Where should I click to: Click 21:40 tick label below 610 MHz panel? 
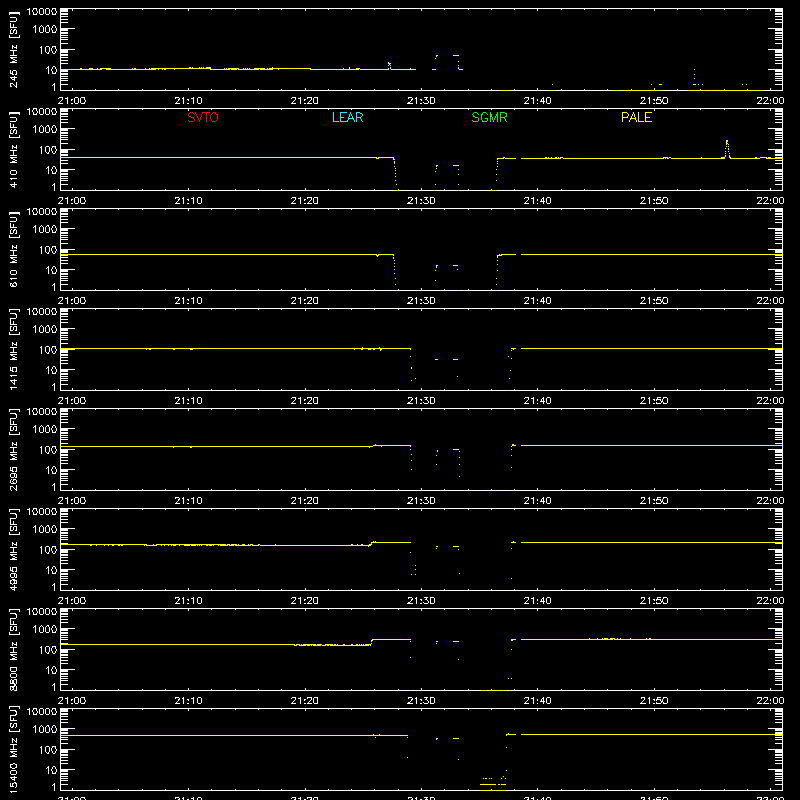click(537, 301)
